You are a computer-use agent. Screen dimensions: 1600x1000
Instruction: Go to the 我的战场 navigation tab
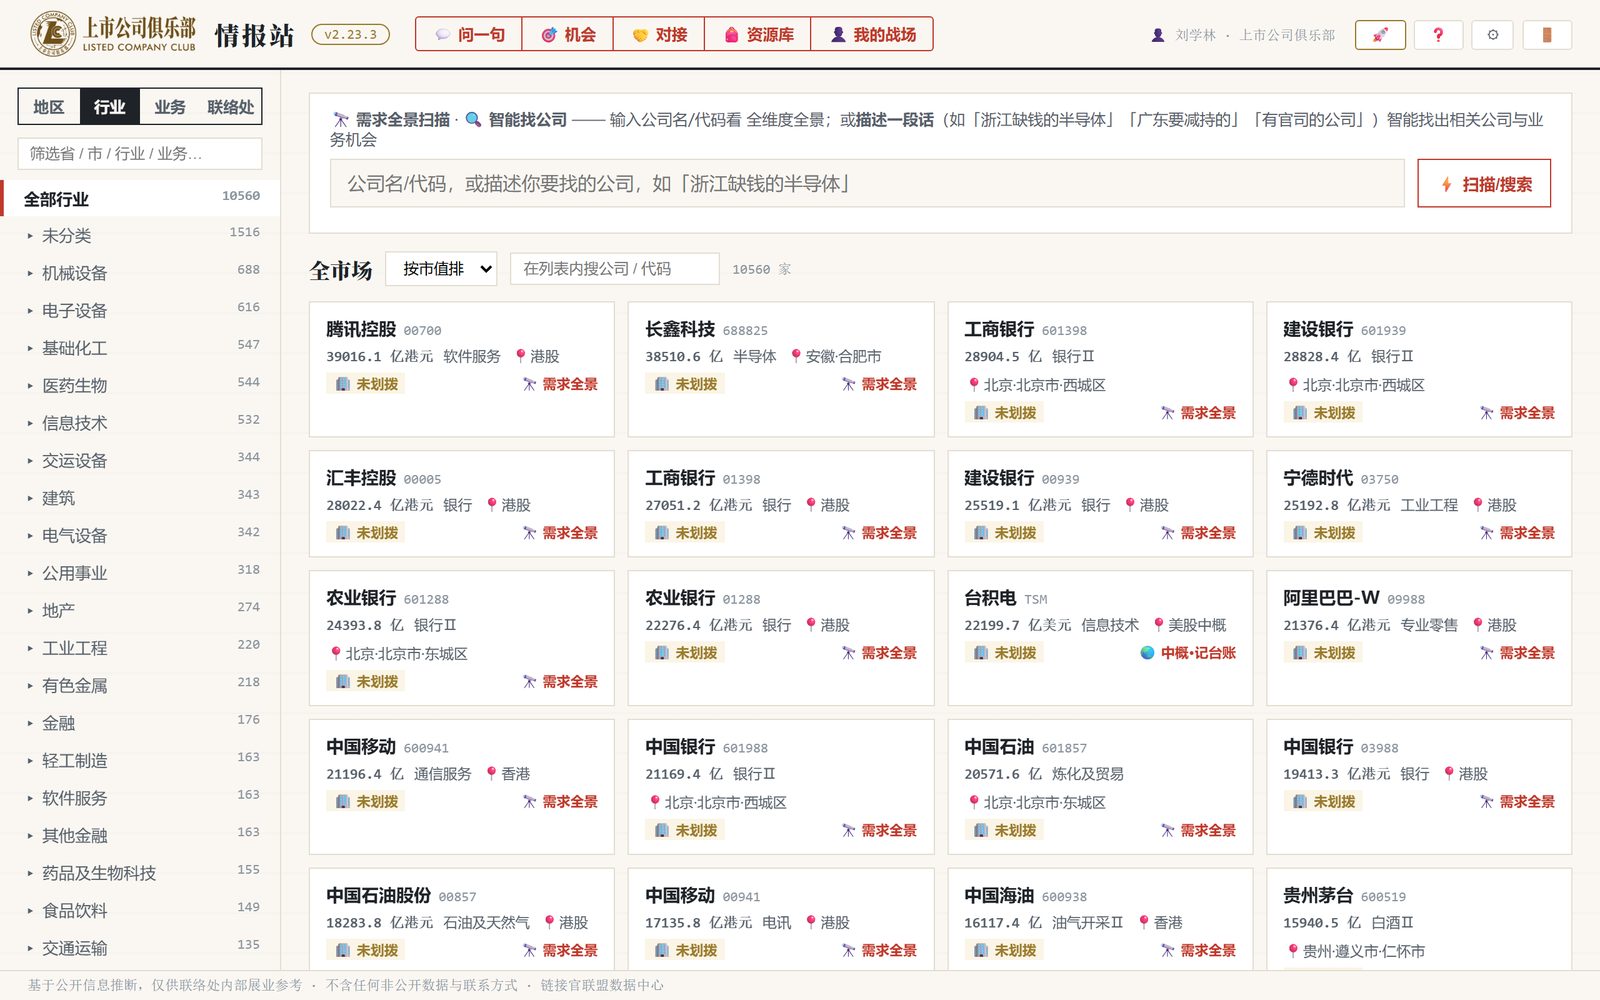(x=872, y=35)
